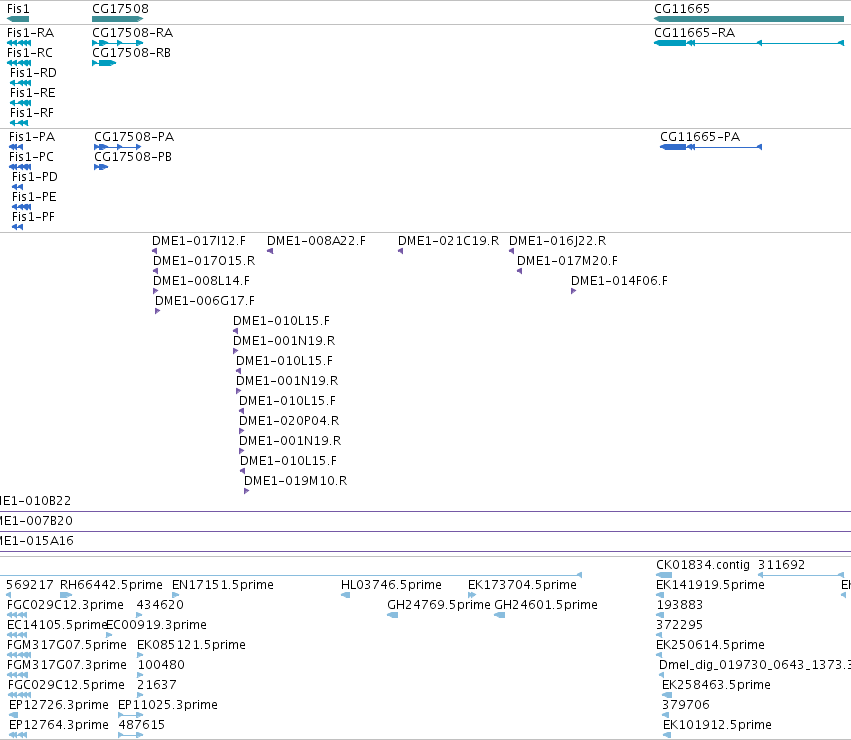Select EST EP12764.3prime
The height and width of the screenshot is (740, 851).
[x=59, y=726]
